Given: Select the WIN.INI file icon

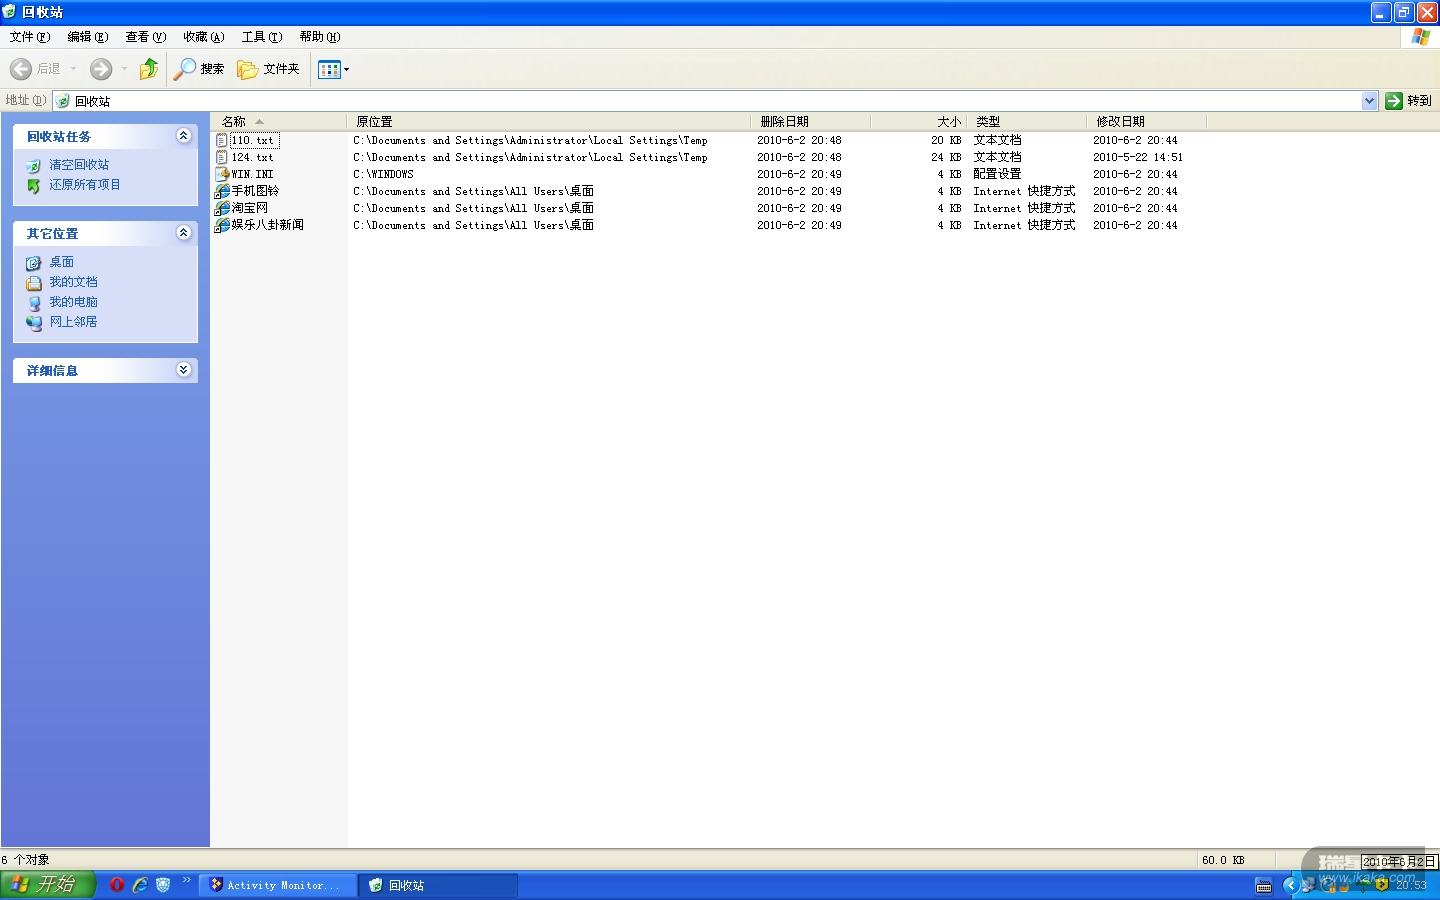Looking at the screenshot, I should pyautogui.click(x=222, y=174).
